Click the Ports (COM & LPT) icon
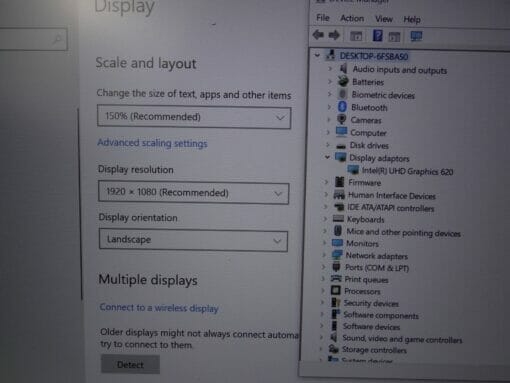 click(336, 267)
